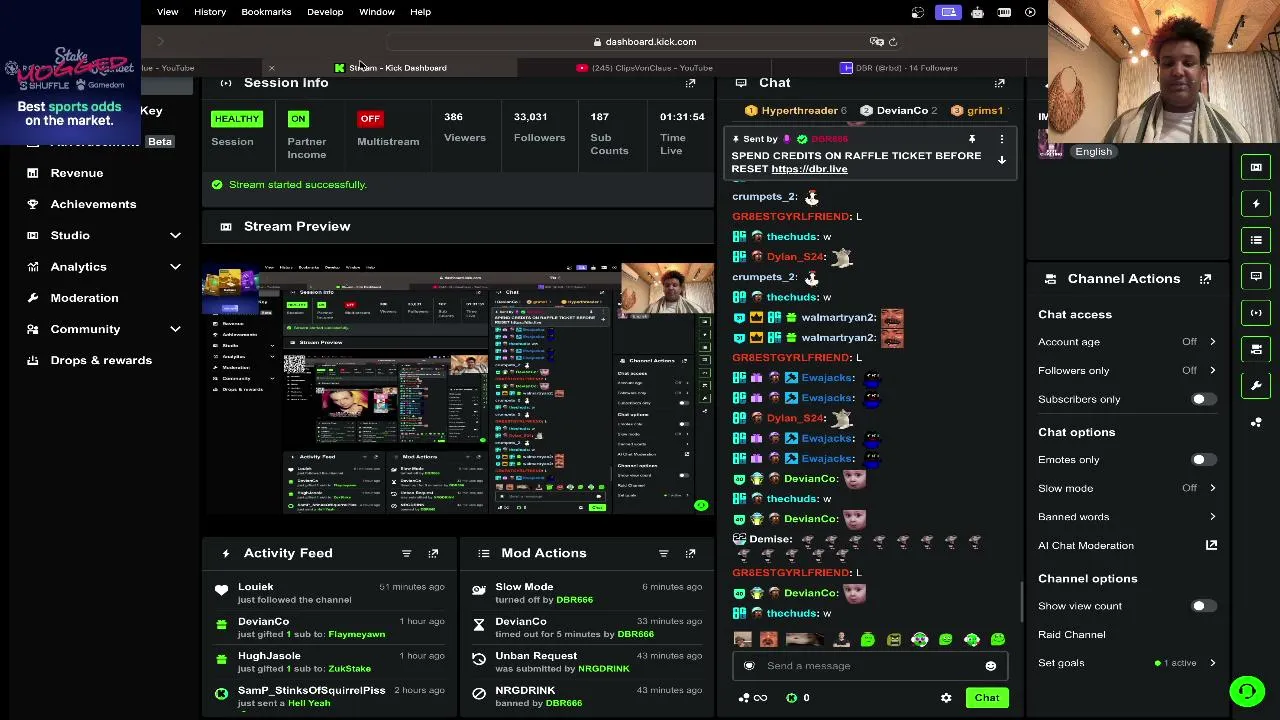Click Hyperthreader in chat leaderboard
Image resolution: width=1280 pixels, height=720 pixels.
(x=799, y=111)
